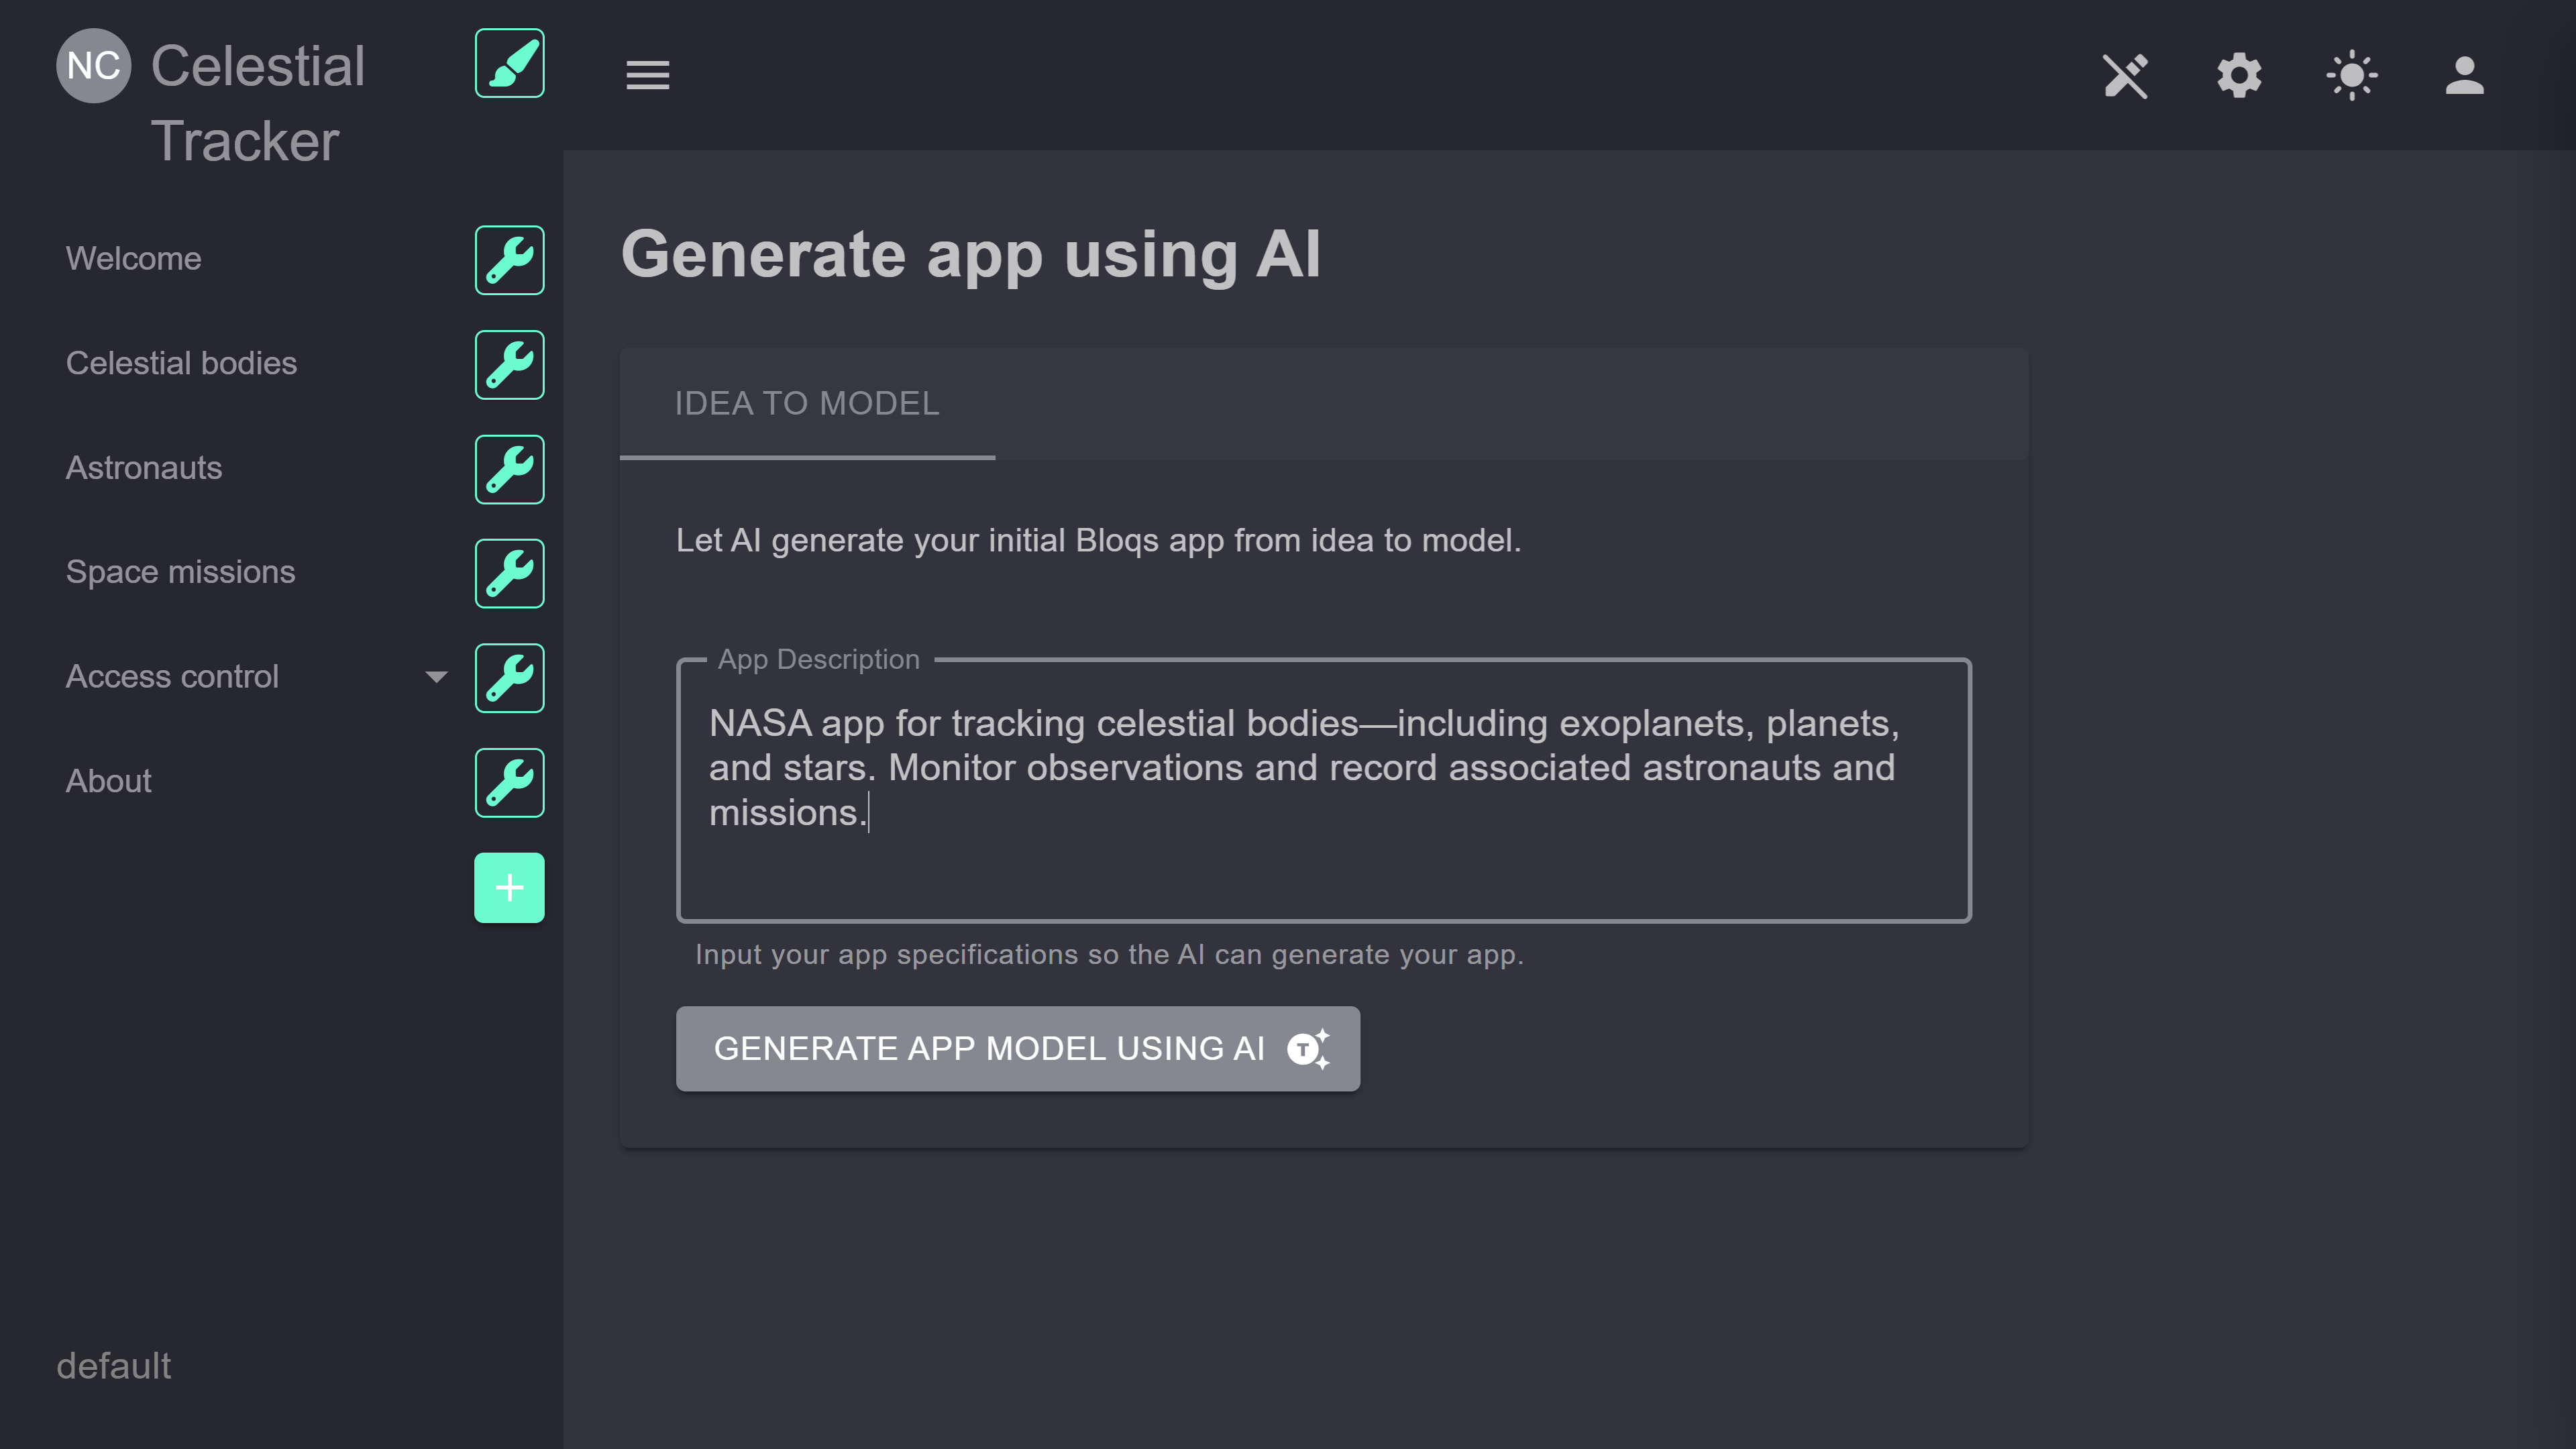Open Space missions configuration wrench
Image resolution: width=2576 pixels, height=1449 pixels.
(x=509, y=573)
